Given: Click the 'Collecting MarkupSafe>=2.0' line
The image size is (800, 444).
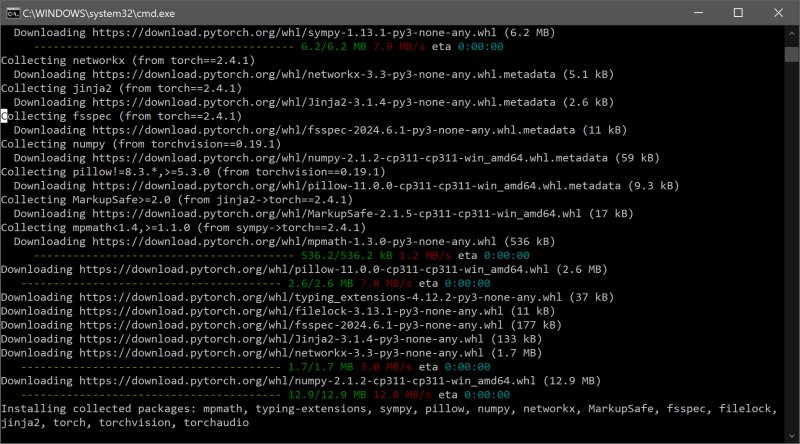Looking at the screenshot, I should click(x=177, y=200).
